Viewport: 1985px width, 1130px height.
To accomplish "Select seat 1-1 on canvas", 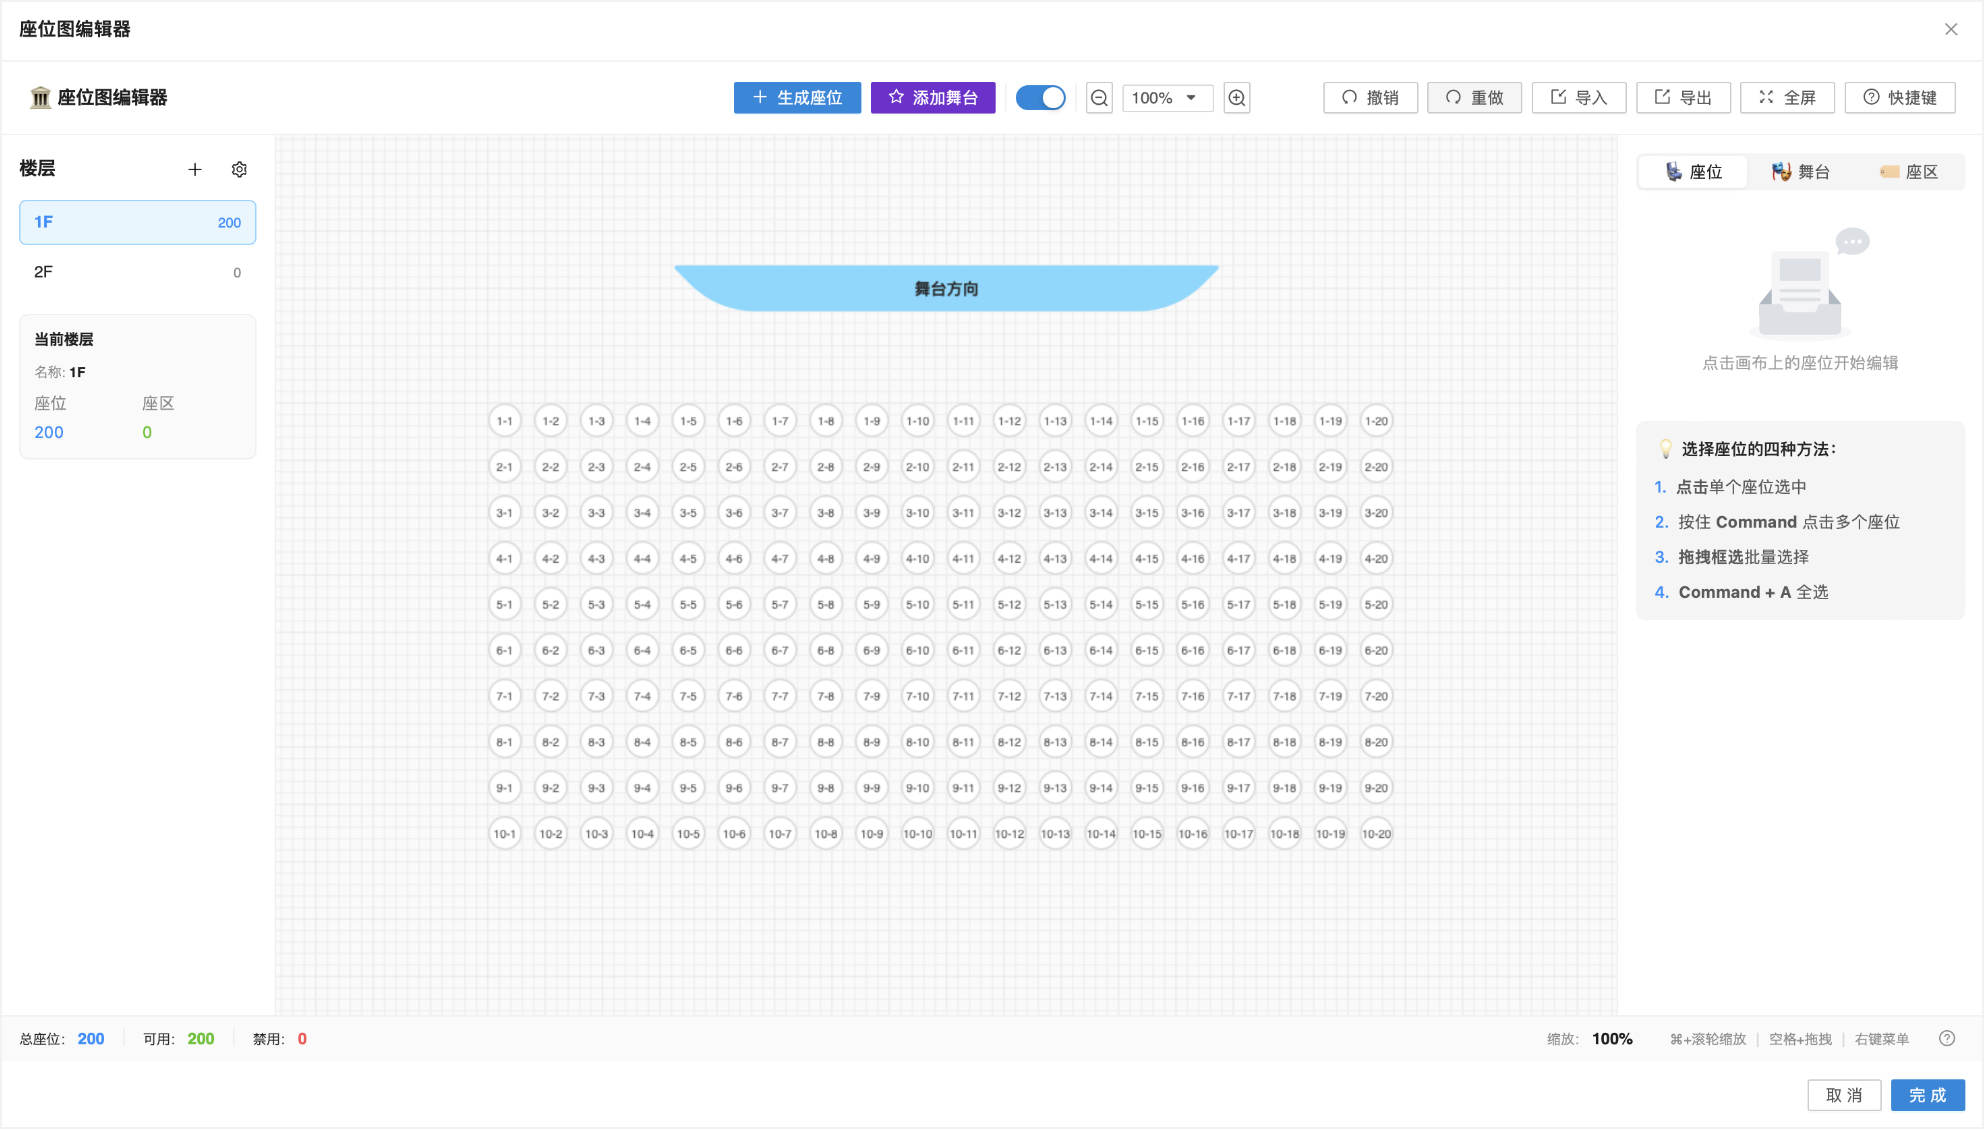I will click(x=505, y=421).
